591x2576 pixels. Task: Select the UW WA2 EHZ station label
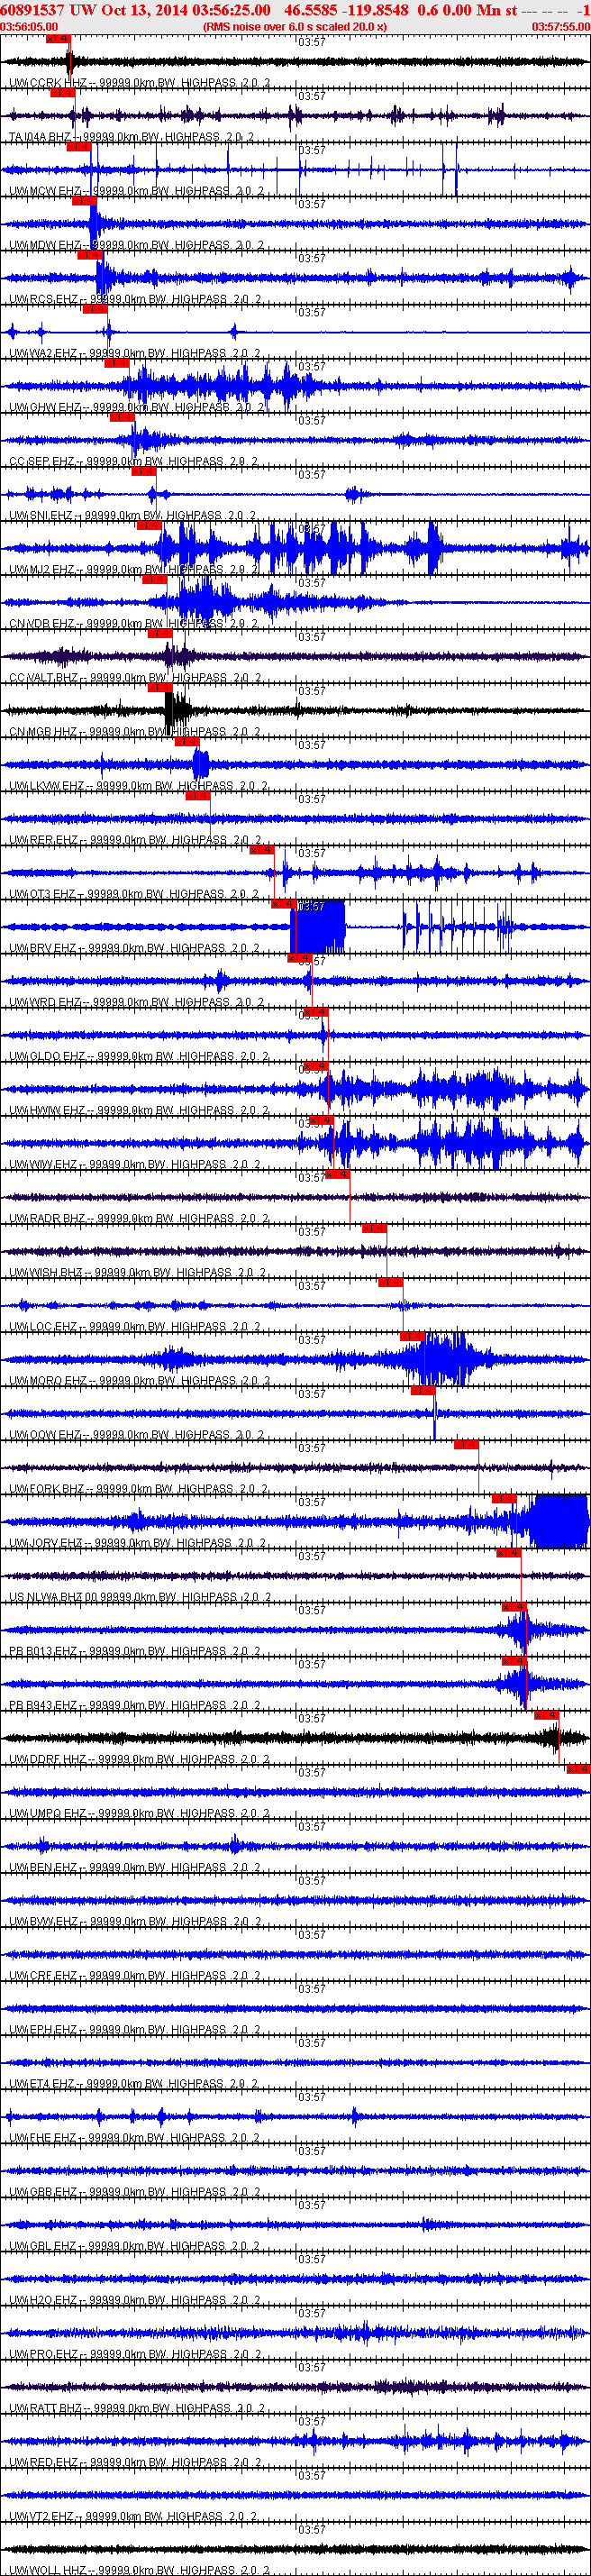[x=135, y=353]
